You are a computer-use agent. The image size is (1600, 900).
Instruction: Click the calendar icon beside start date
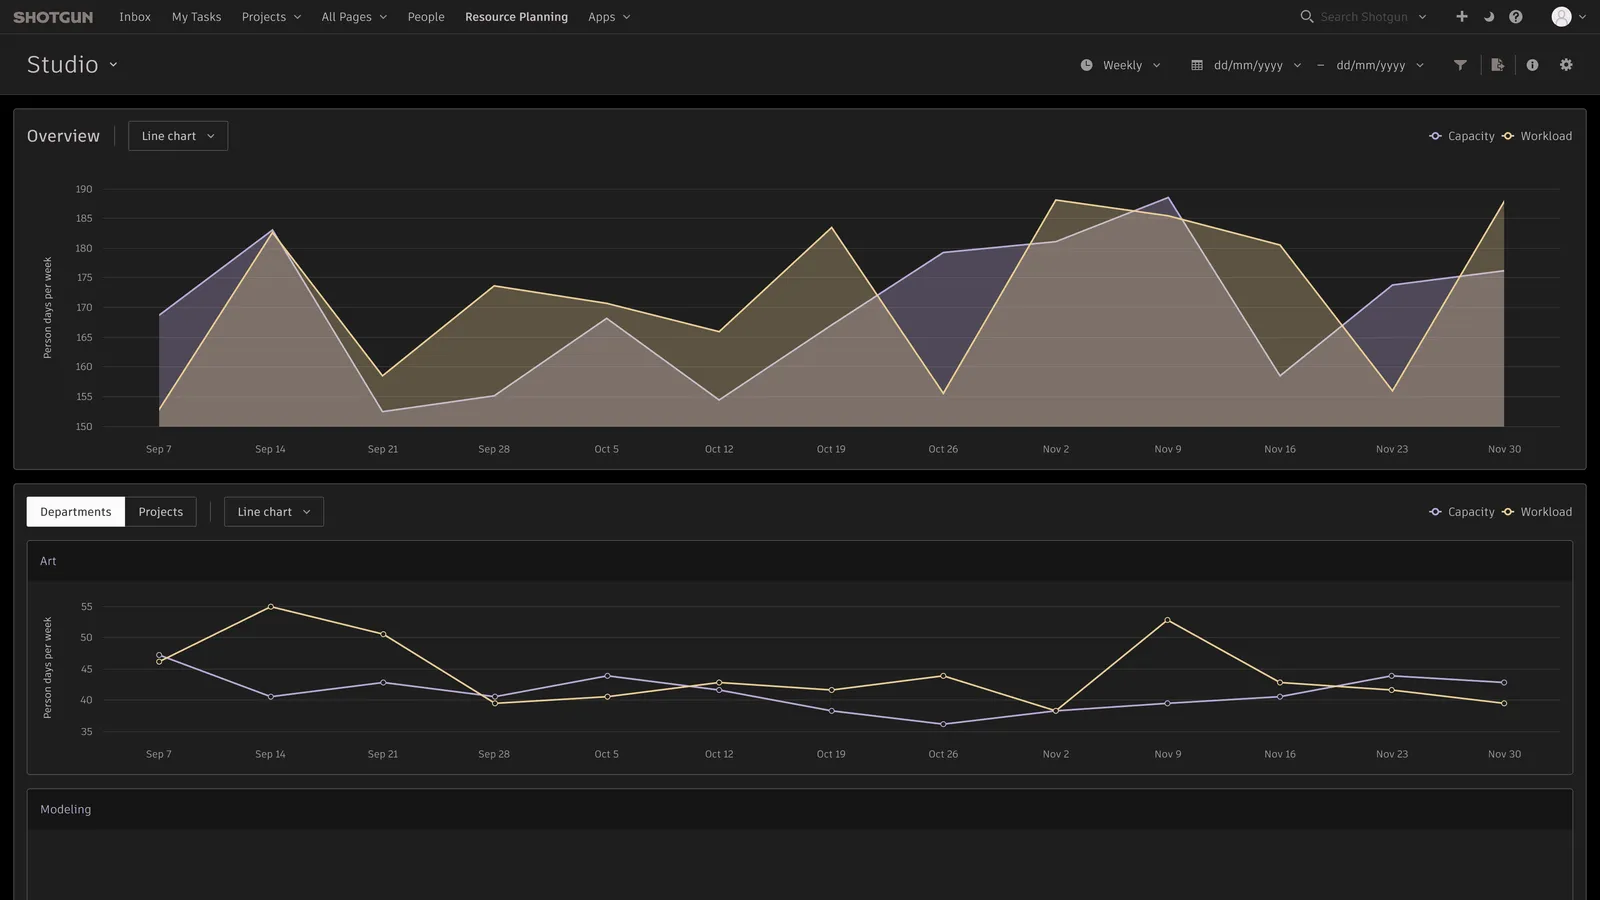click(x=1197, y=65)
